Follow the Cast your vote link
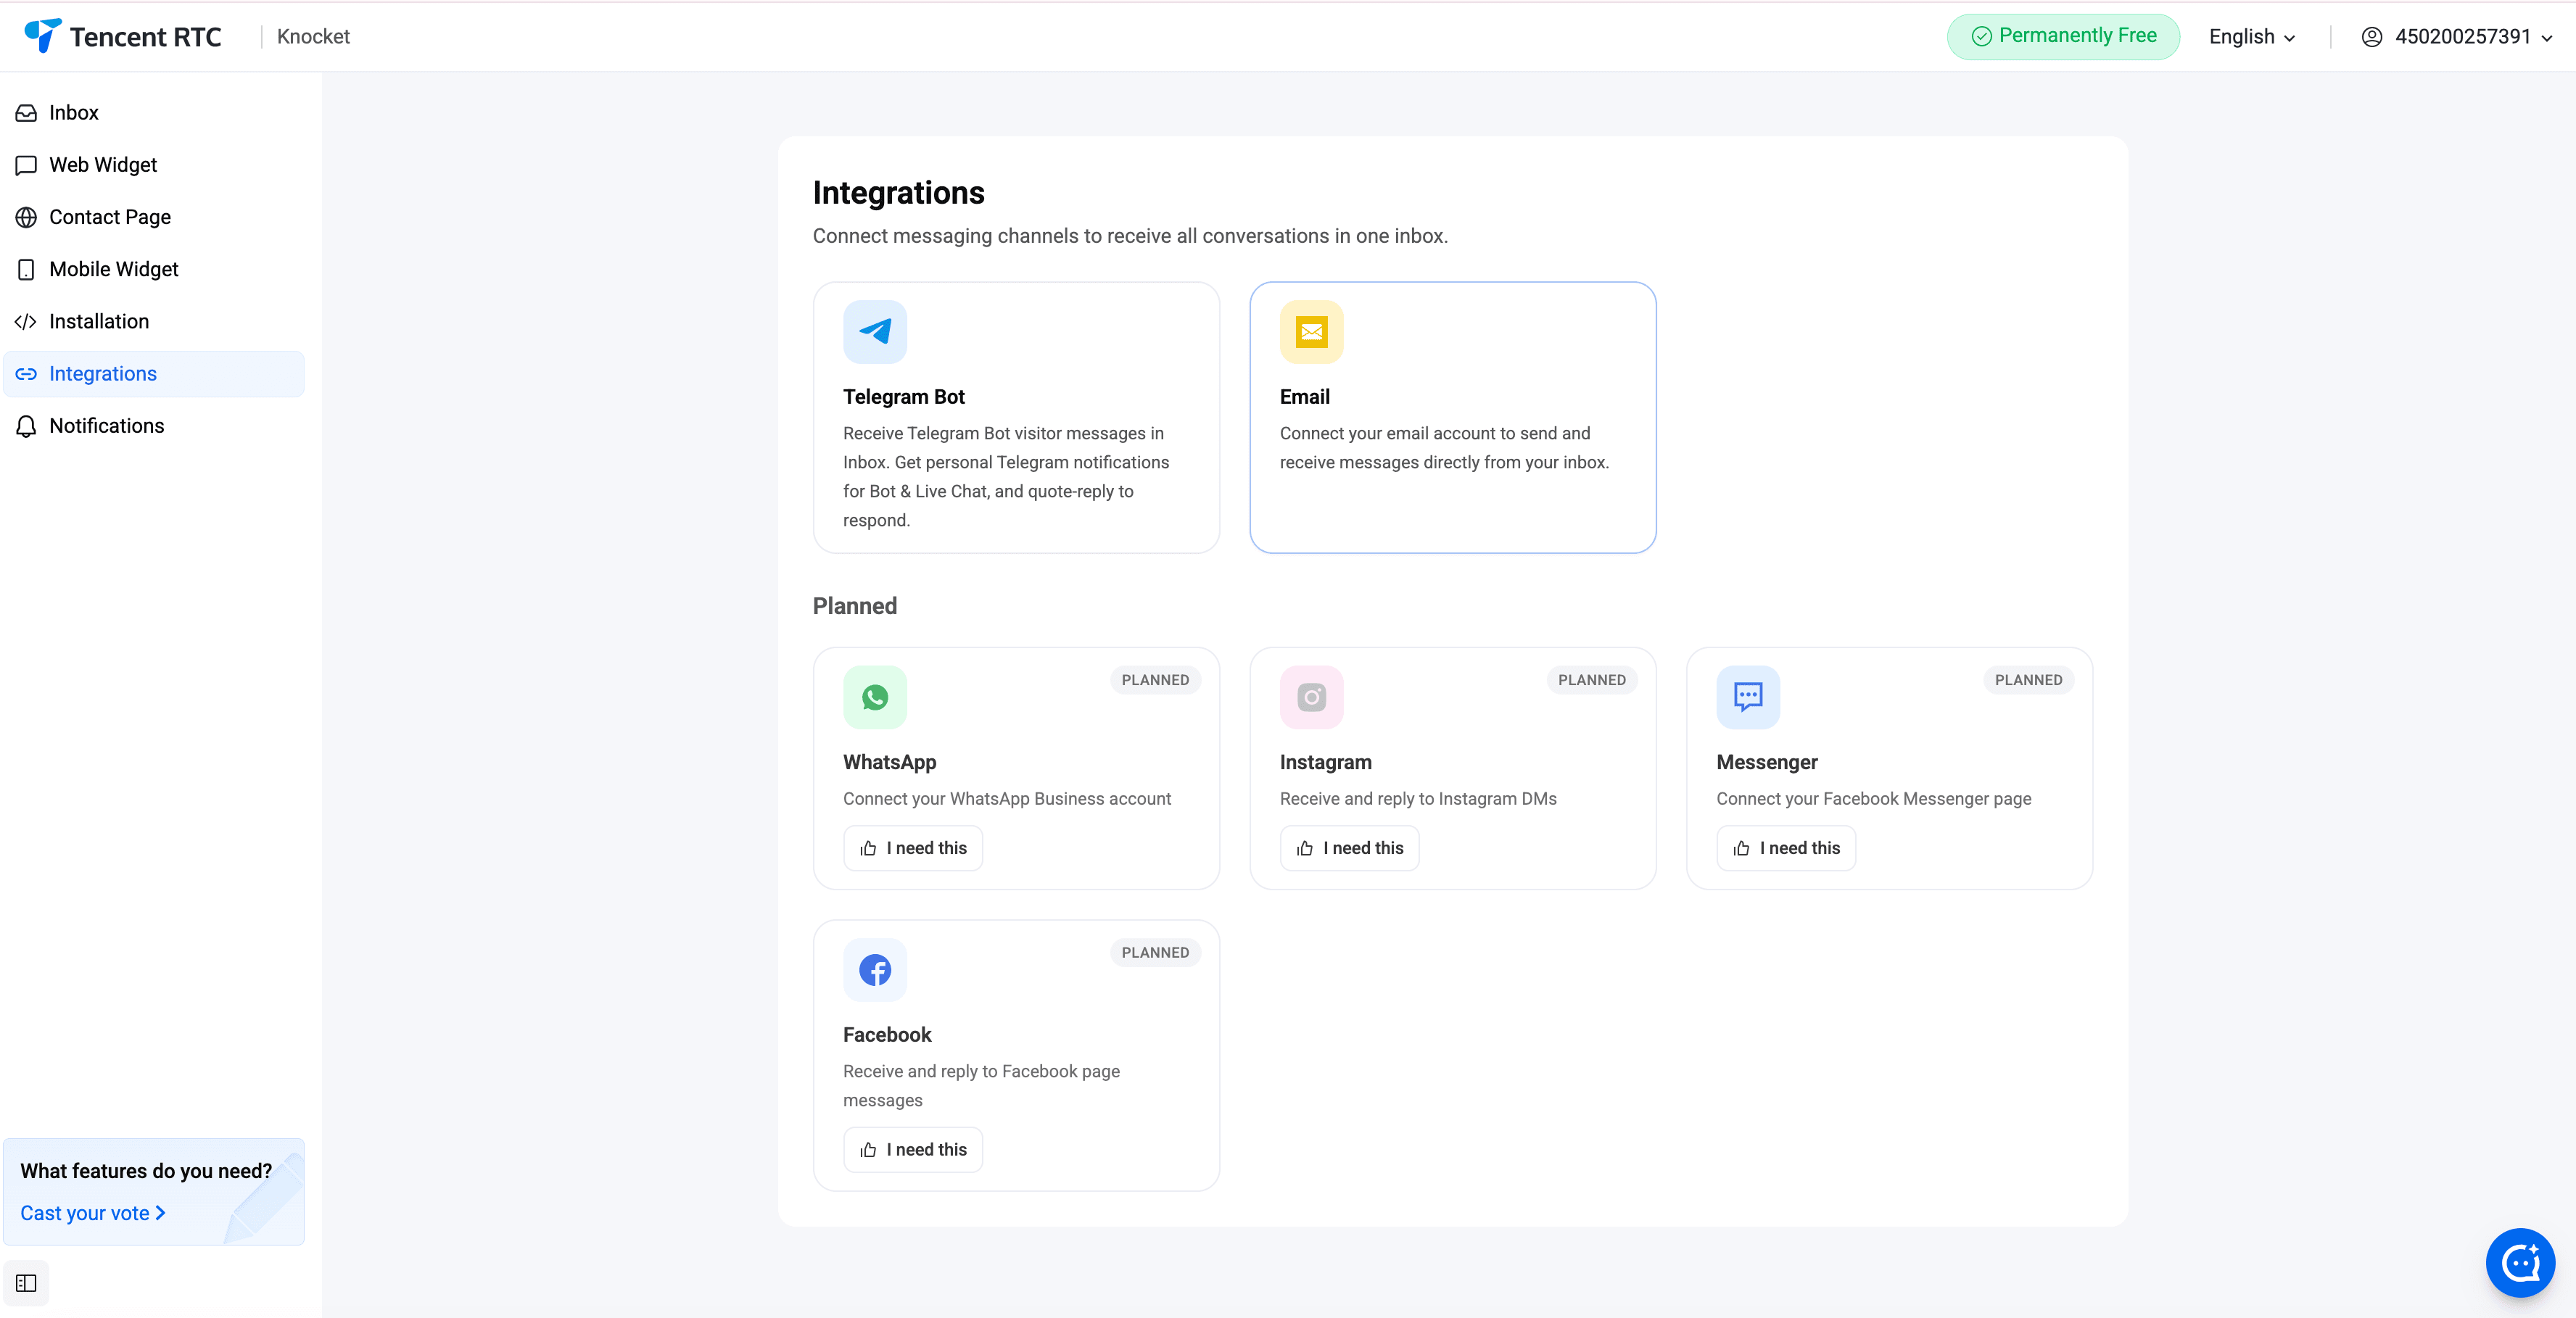 [x=93, y=1213]
